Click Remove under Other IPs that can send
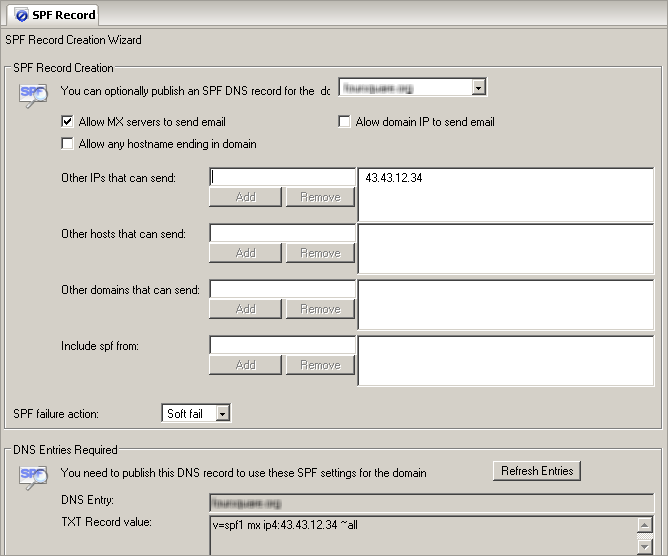This screenshot has height=556, width=668. (x=320, y=197)
